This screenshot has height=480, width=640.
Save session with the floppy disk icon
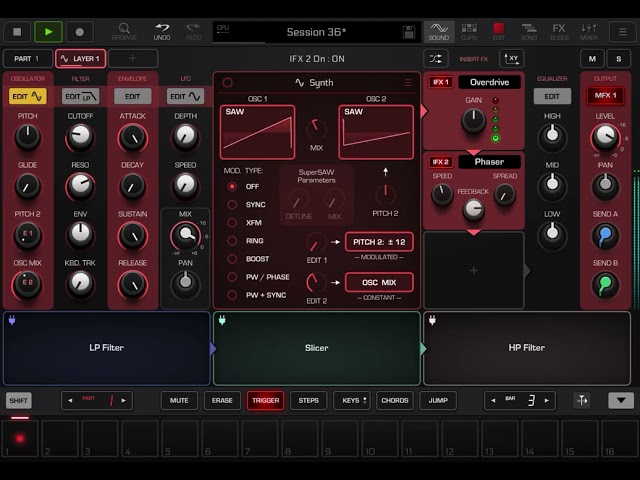click(409, 32)
